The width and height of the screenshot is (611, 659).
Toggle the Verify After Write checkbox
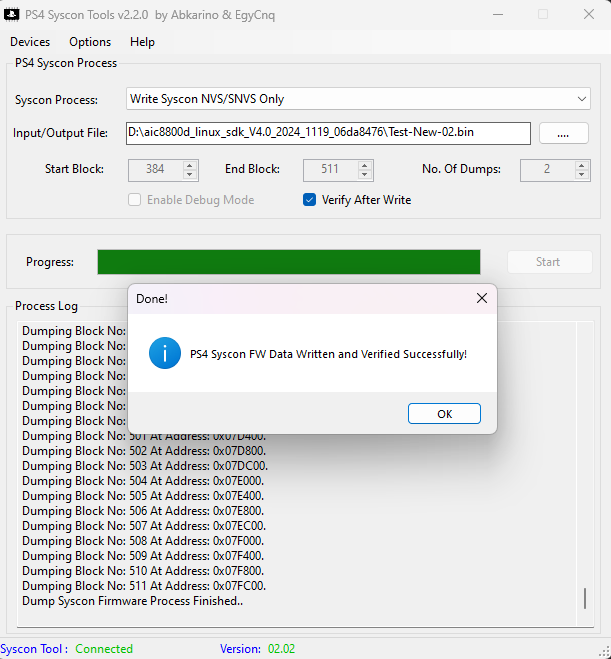click(x=309, y=200)
